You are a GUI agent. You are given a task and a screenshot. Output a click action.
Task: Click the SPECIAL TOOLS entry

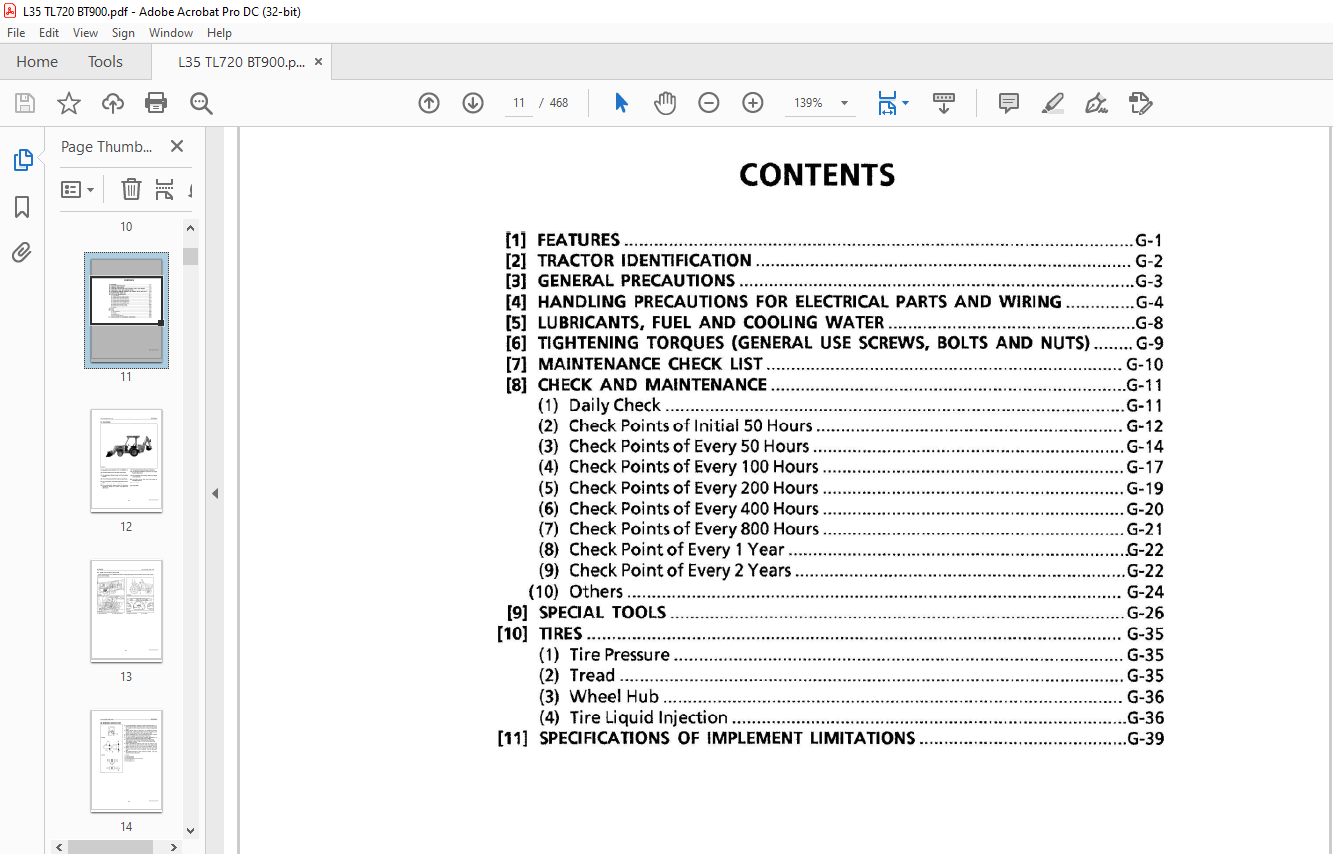click(834, 613)
